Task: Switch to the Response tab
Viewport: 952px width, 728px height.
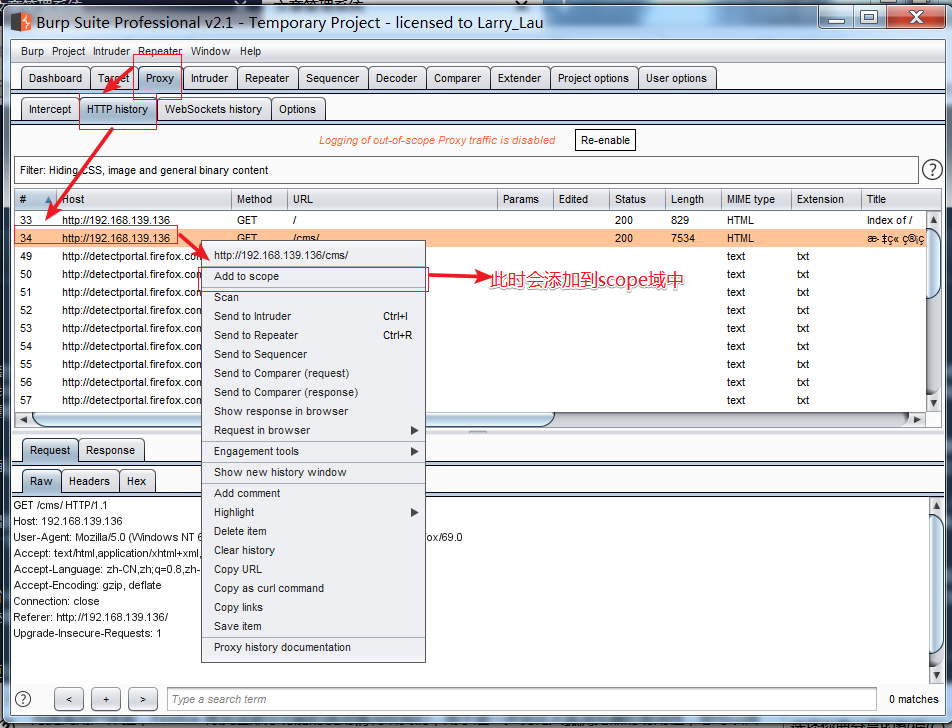Action: coord(110,451)
